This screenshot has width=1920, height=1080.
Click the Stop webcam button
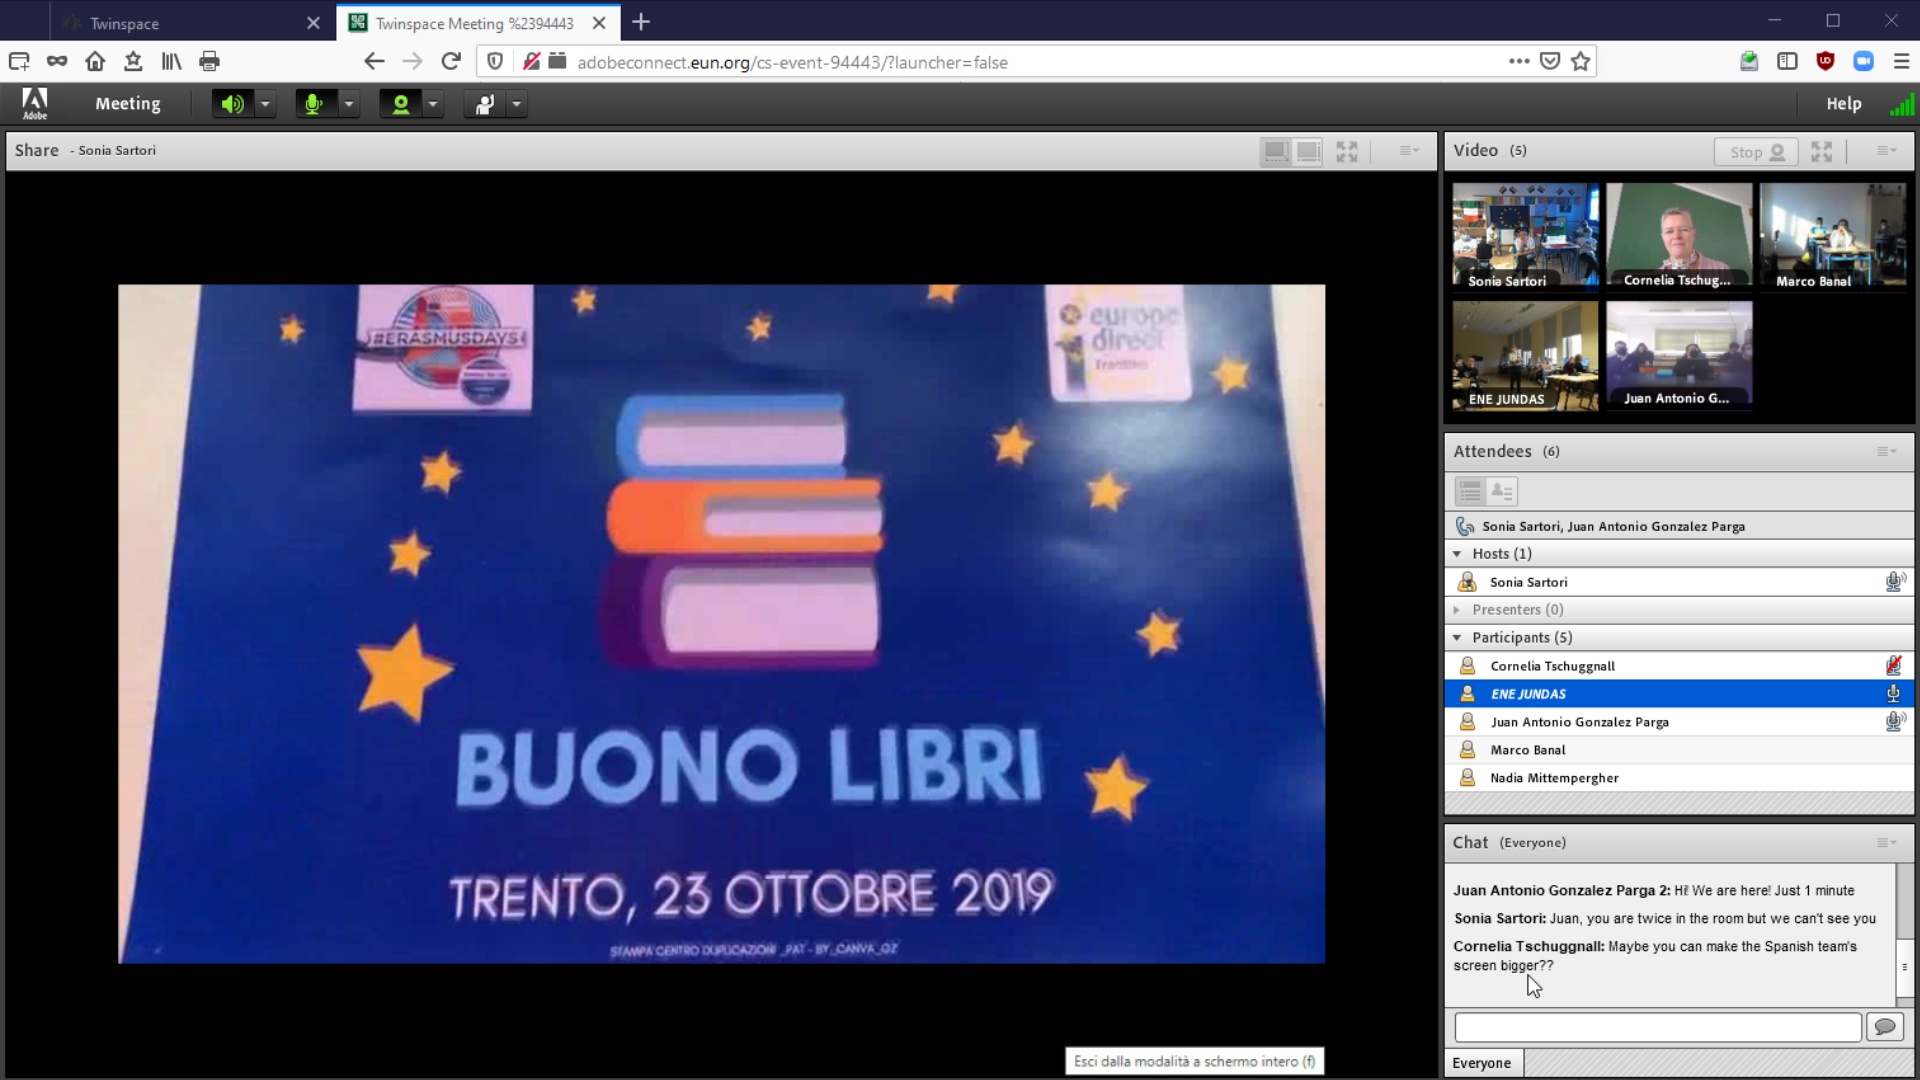click(x=1756, y=152)
